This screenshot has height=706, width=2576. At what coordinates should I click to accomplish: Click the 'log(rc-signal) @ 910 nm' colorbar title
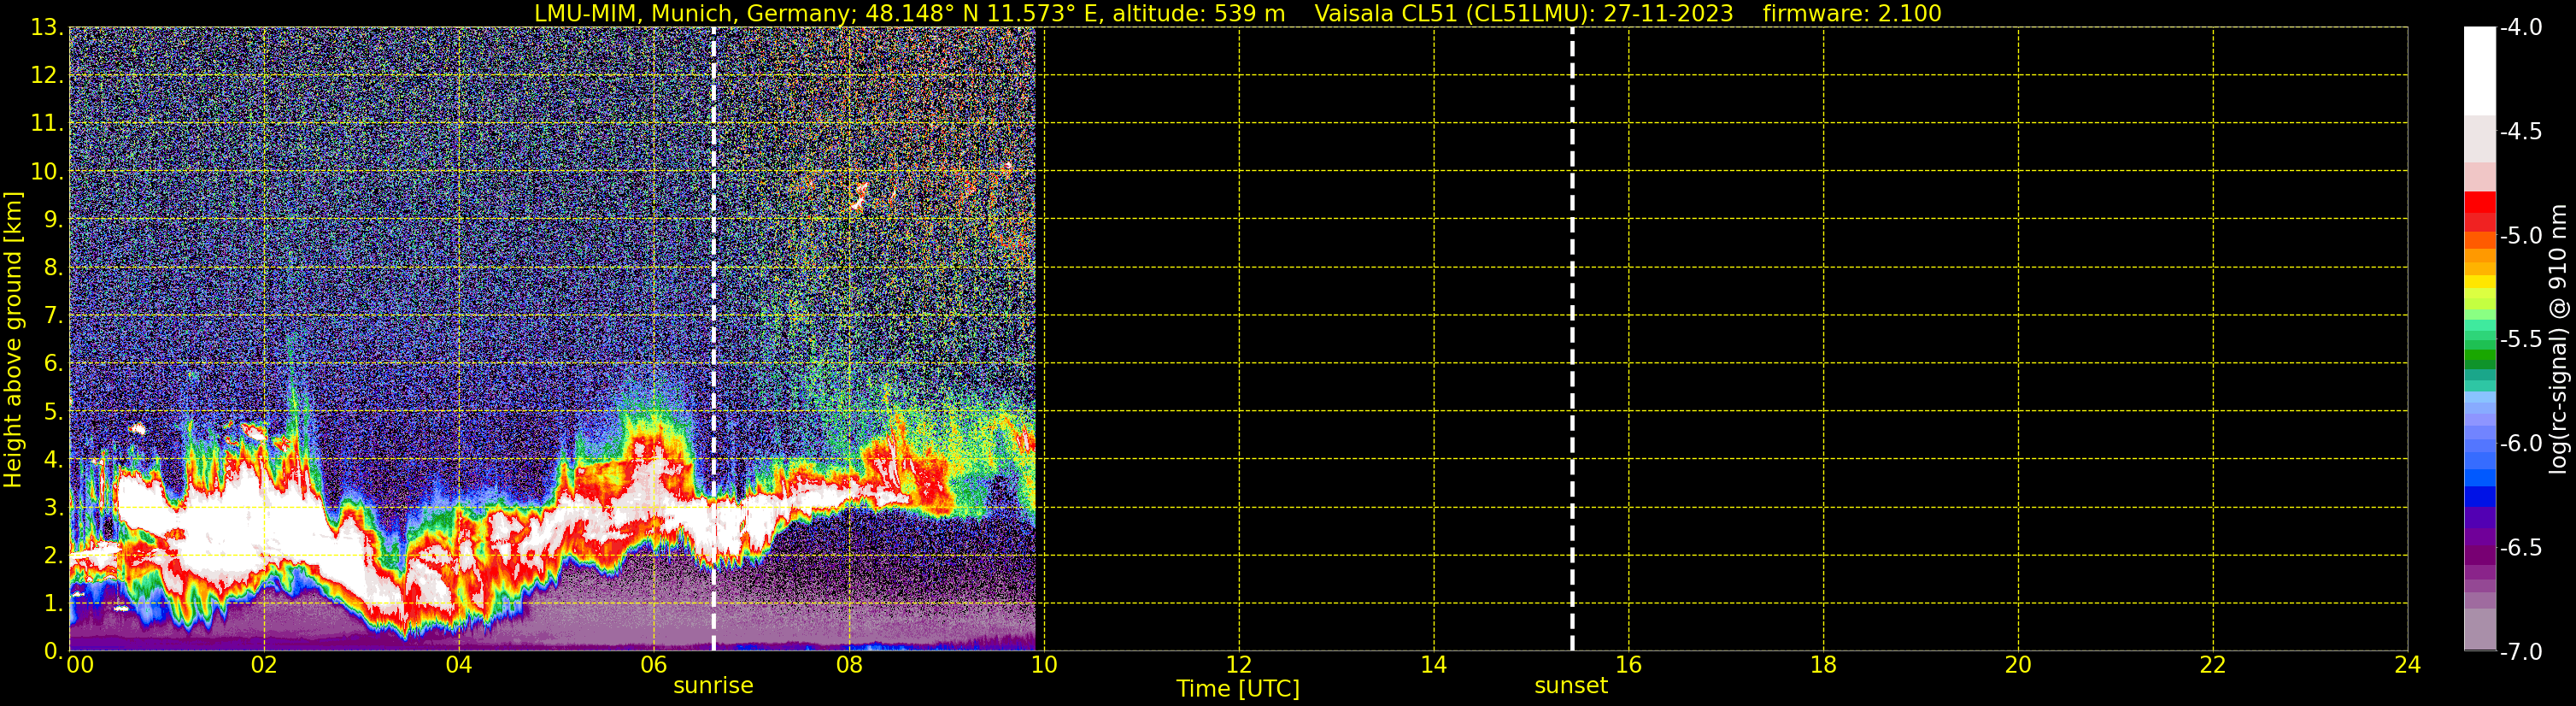[2558, 339]
